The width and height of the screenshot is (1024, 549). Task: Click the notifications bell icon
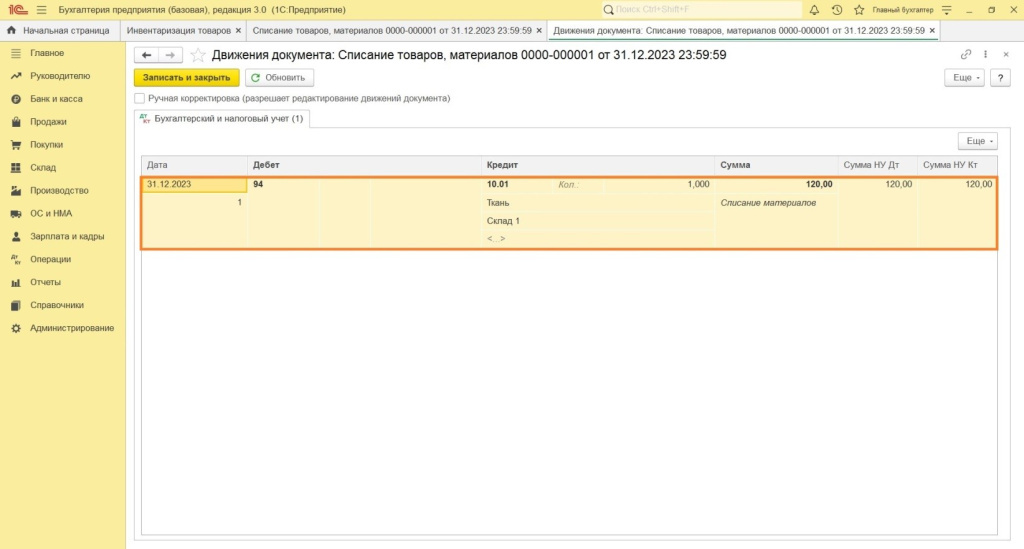(814, 10)
